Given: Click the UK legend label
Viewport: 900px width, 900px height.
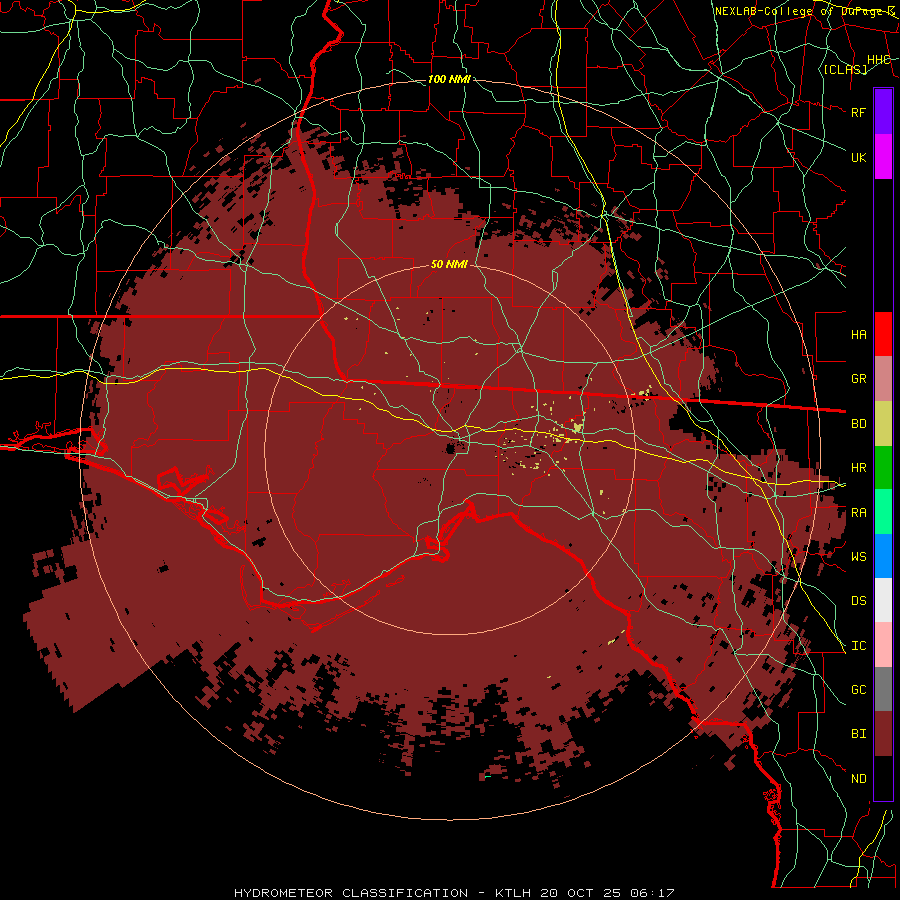Looking at the screenshot, I should tap(859, 157).
